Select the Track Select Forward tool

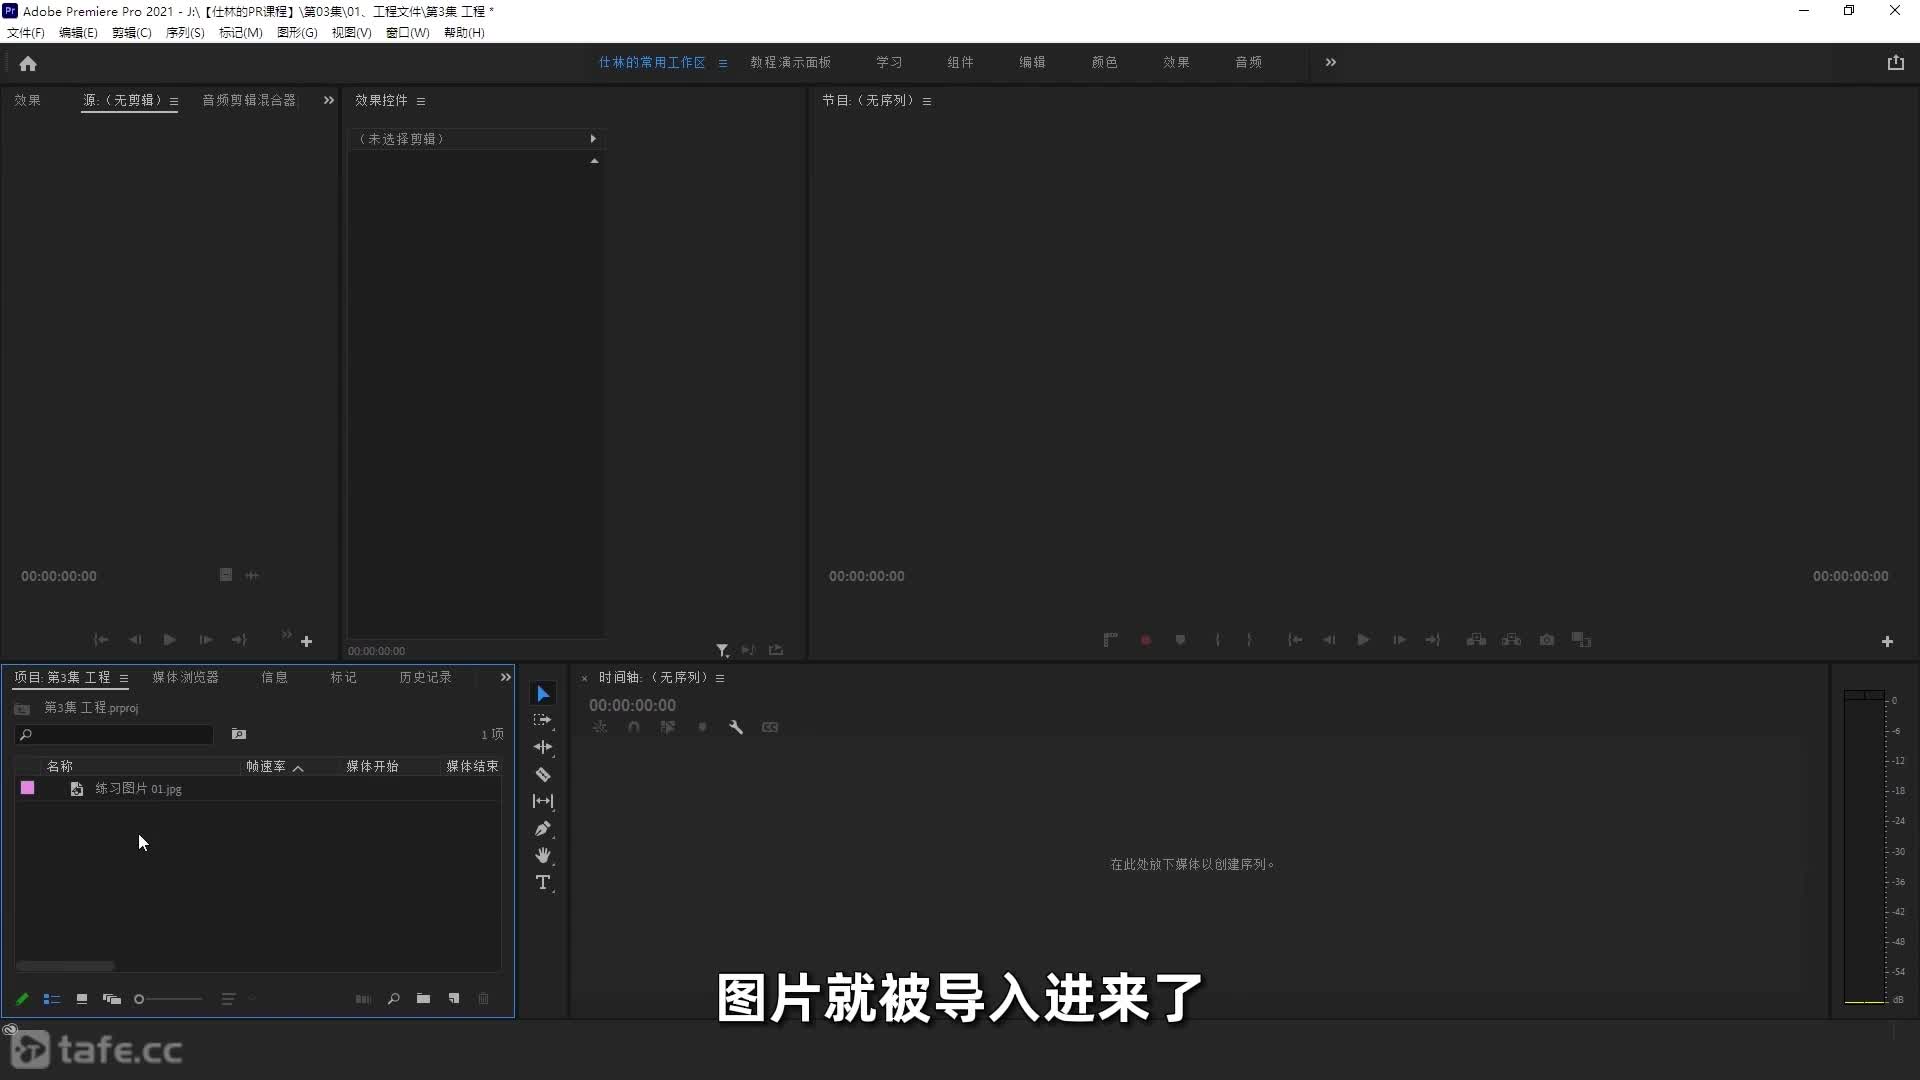point(543,720)
